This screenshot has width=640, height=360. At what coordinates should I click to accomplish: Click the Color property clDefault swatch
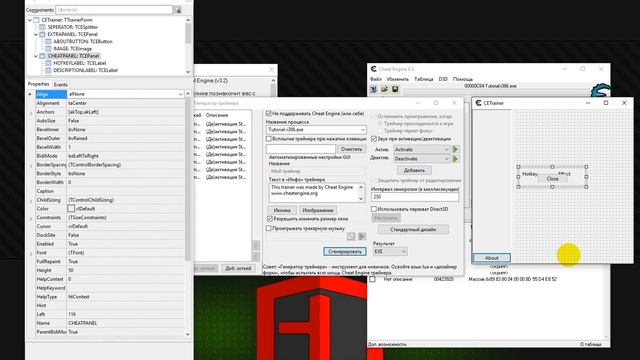click(71, 209)
